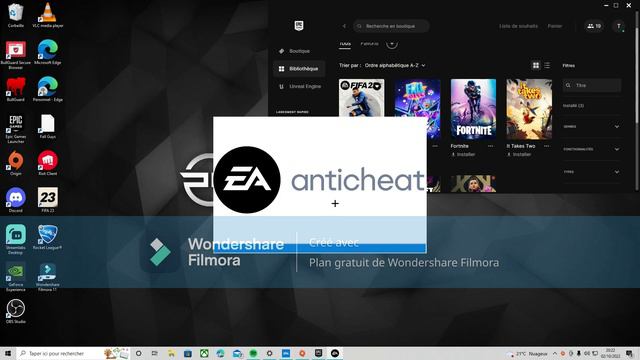Open OBS Studio desktop shortcut
Viewport: 640px width, 360px height.
pos(16,311)
